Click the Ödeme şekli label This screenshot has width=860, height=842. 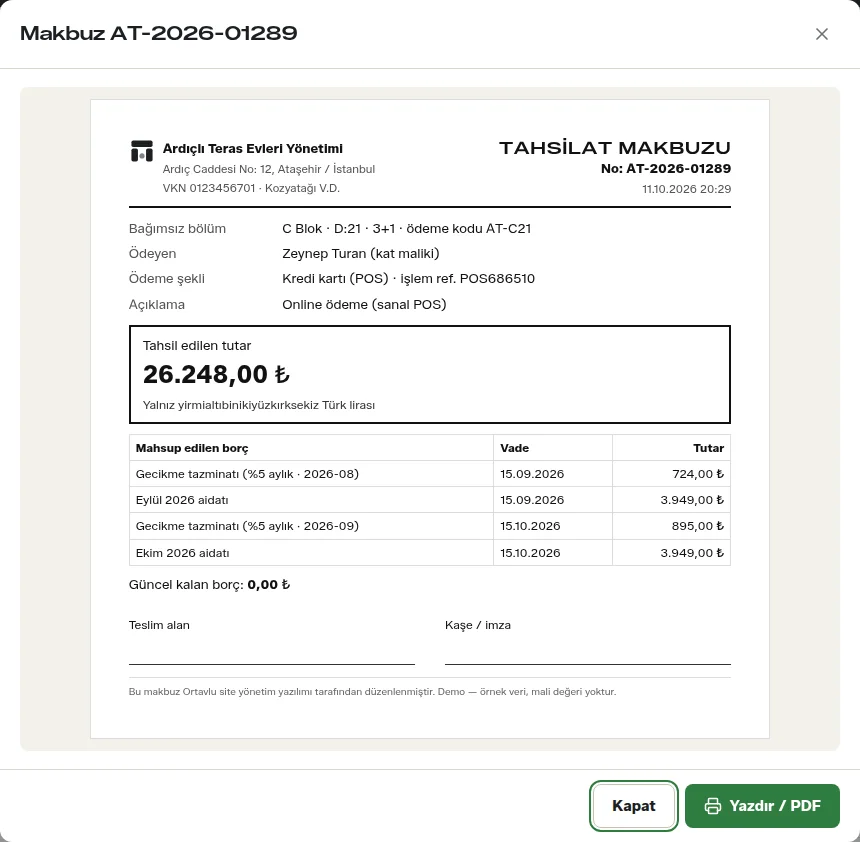click(x=167, y=279)
